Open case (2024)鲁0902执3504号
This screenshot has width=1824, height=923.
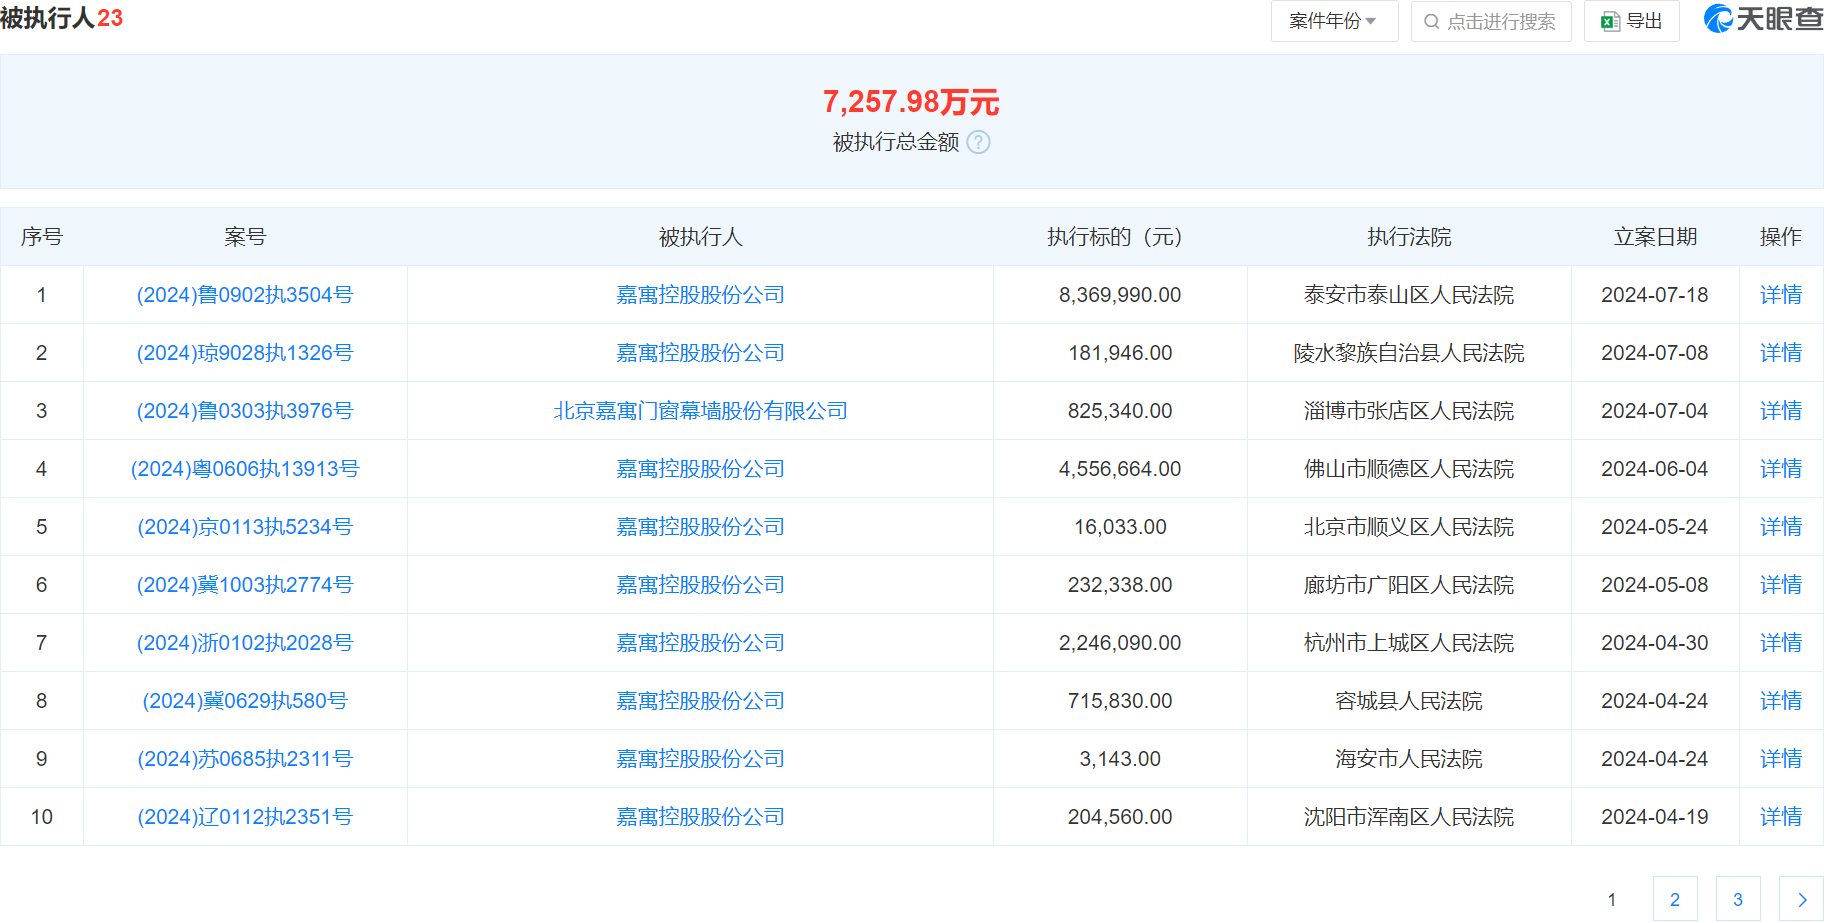(245, 295)
